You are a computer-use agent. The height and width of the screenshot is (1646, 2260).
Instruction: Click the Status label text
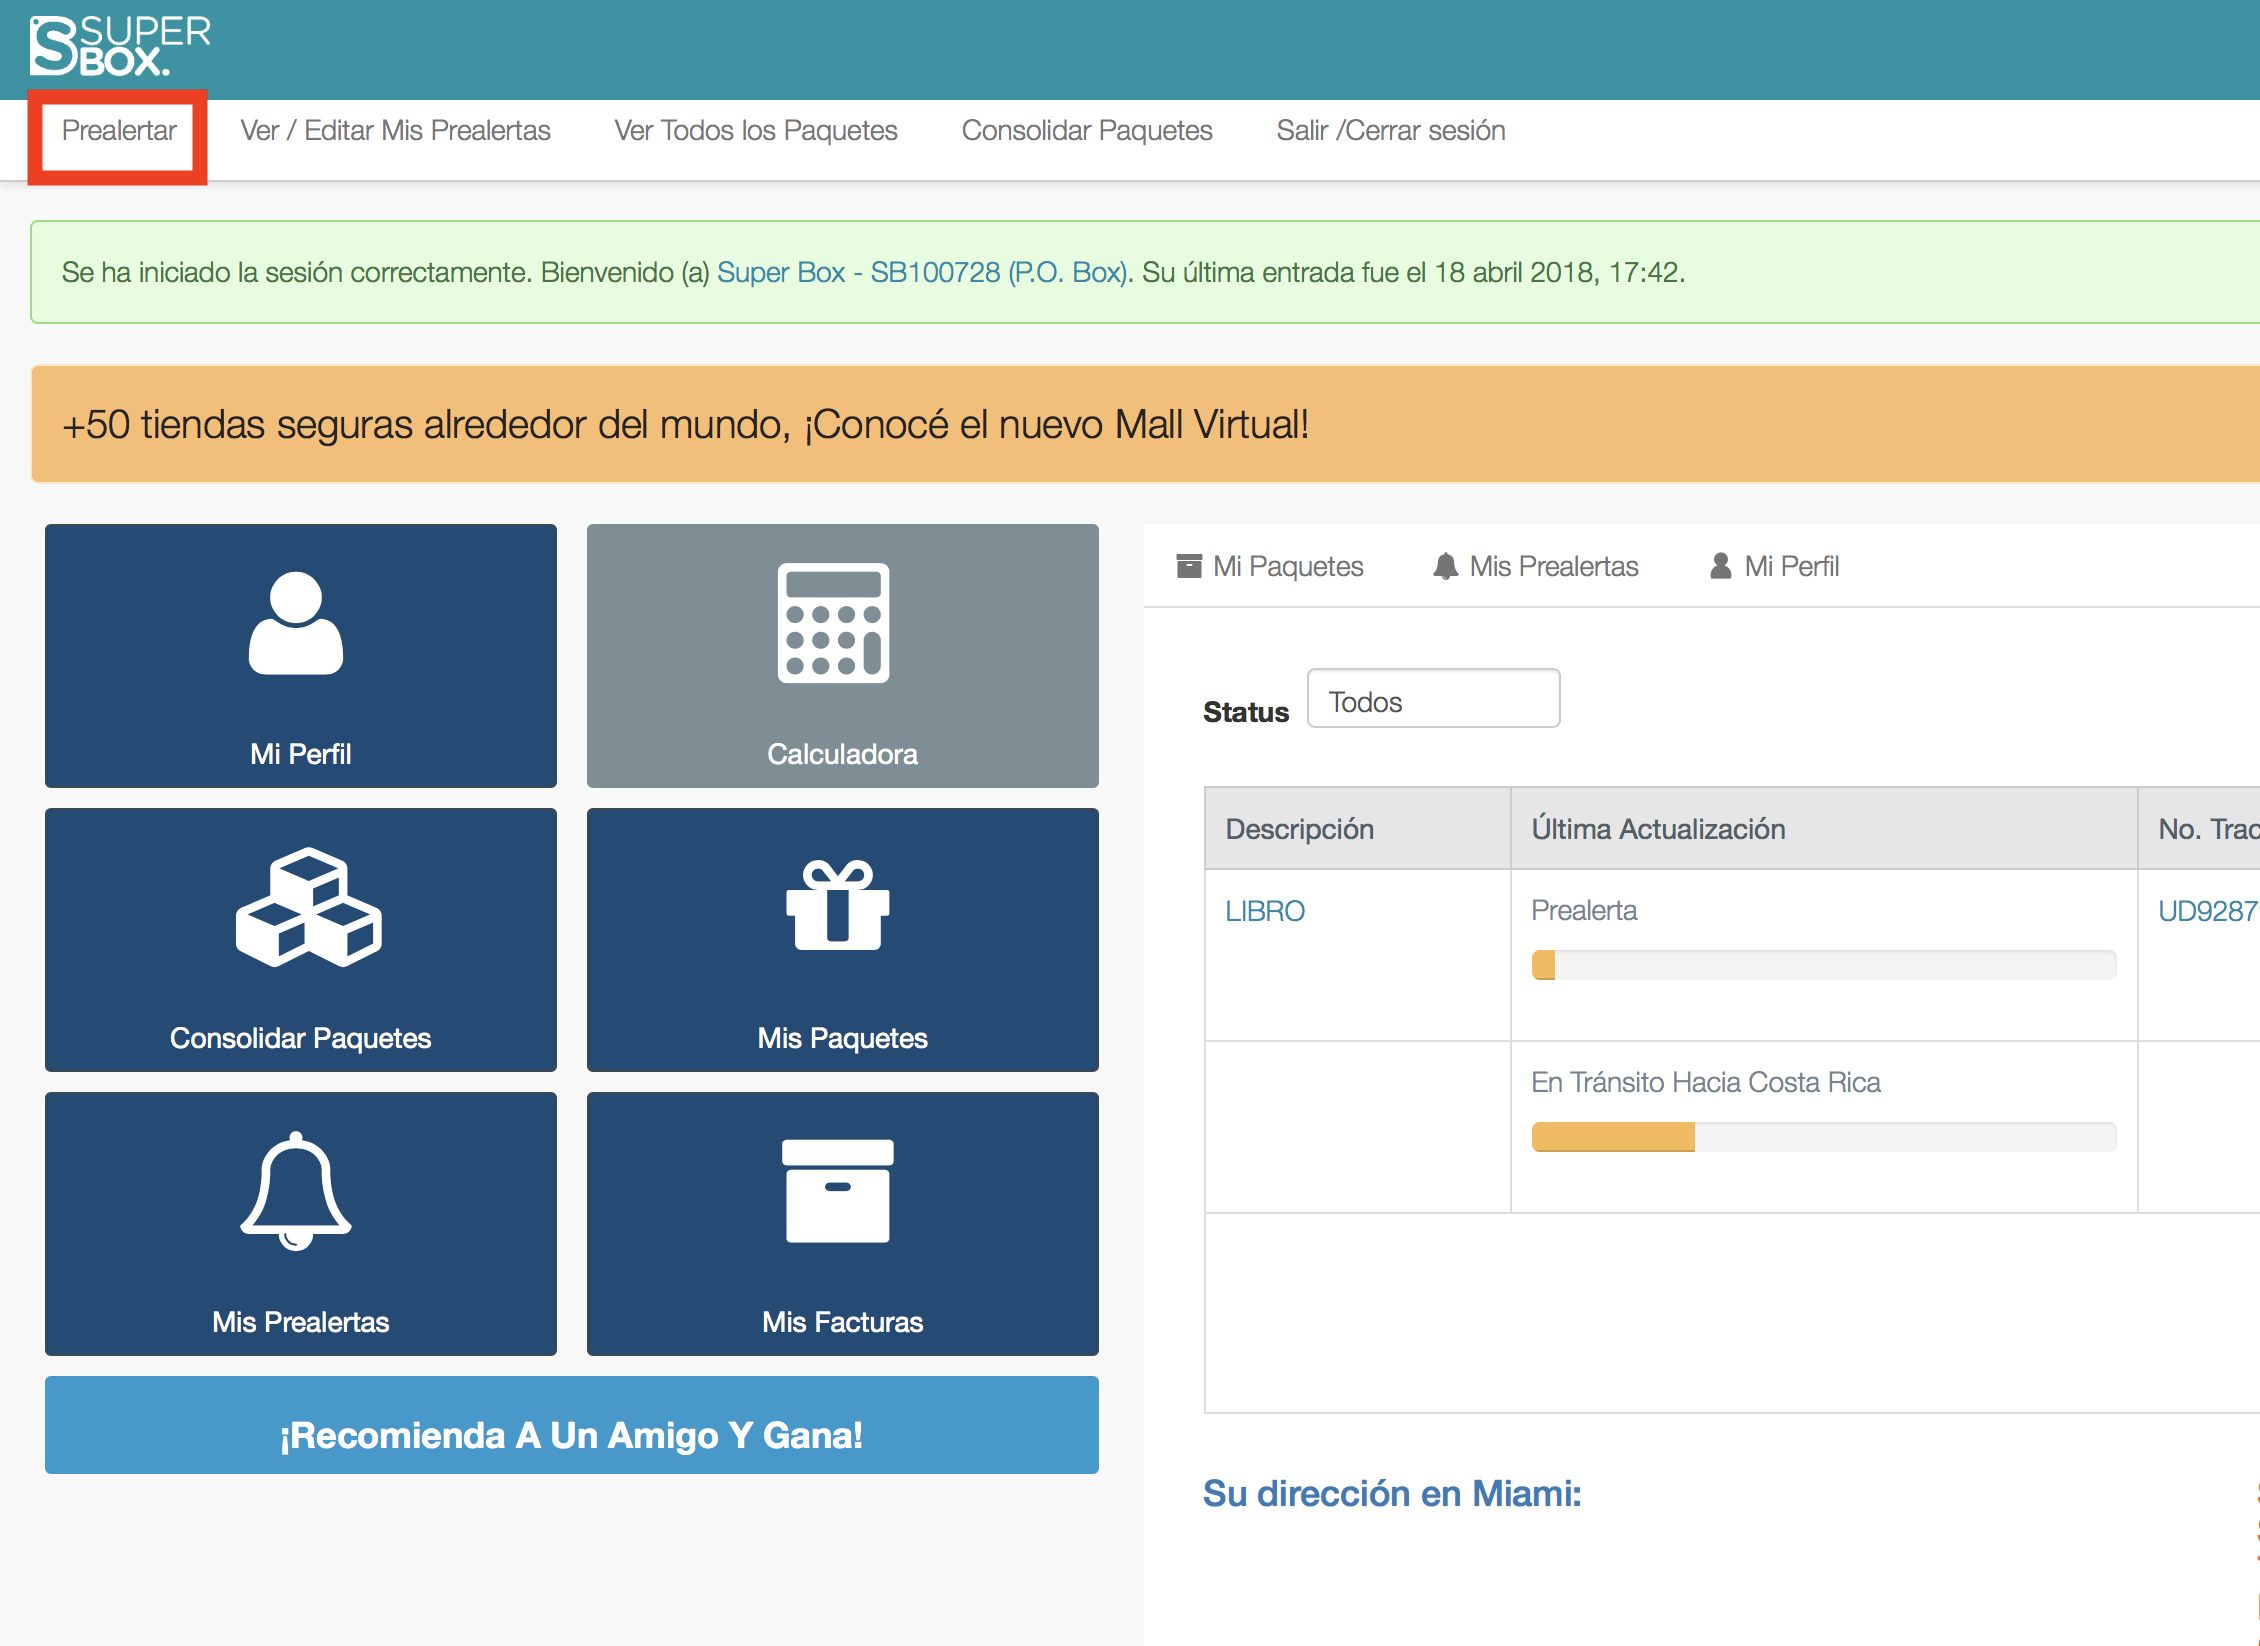click(x=1246, y=712)
